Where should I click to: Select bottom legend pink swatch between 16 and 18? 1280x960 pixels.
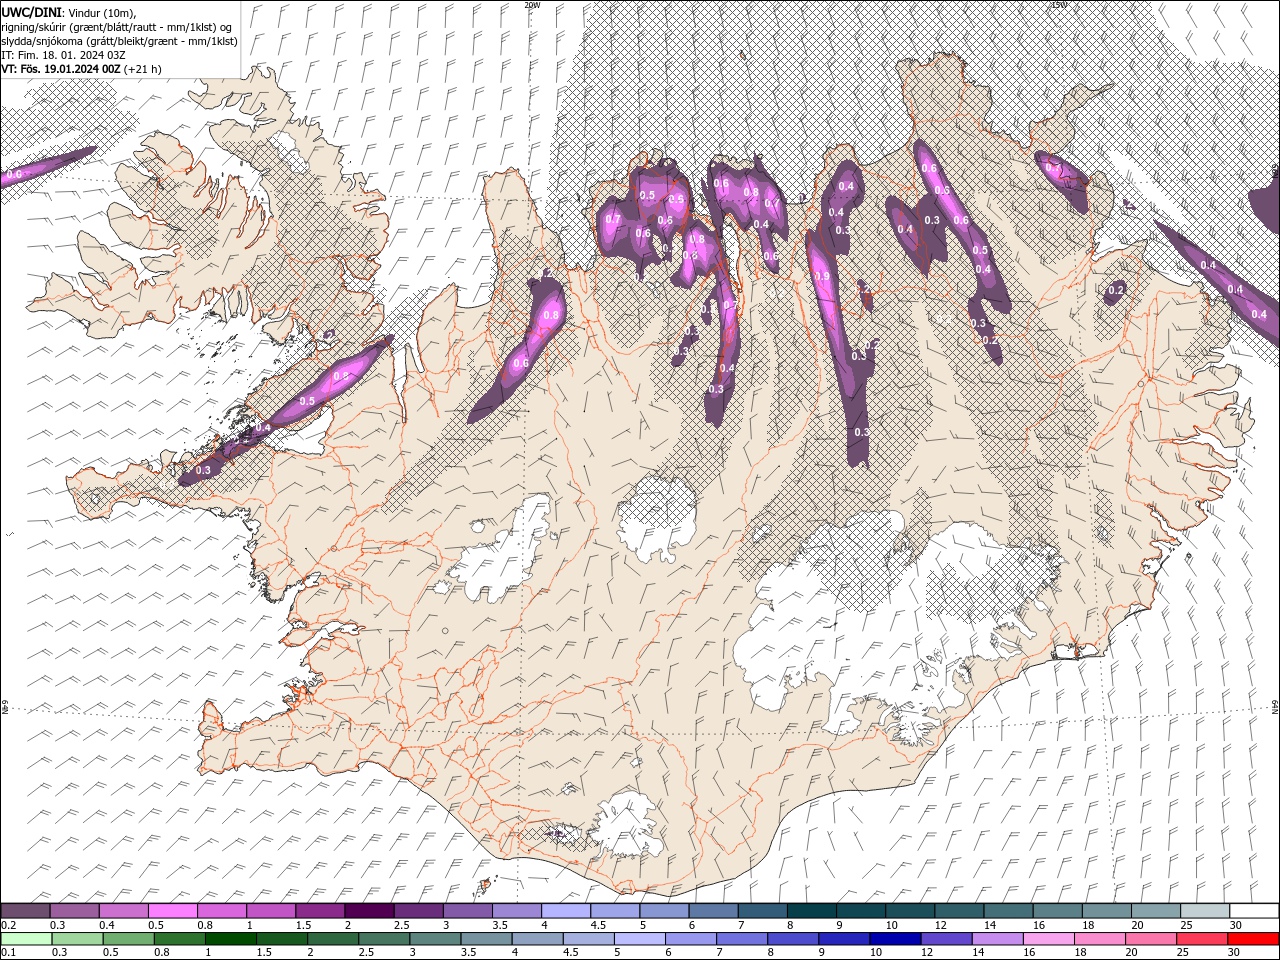[1048, 939]
